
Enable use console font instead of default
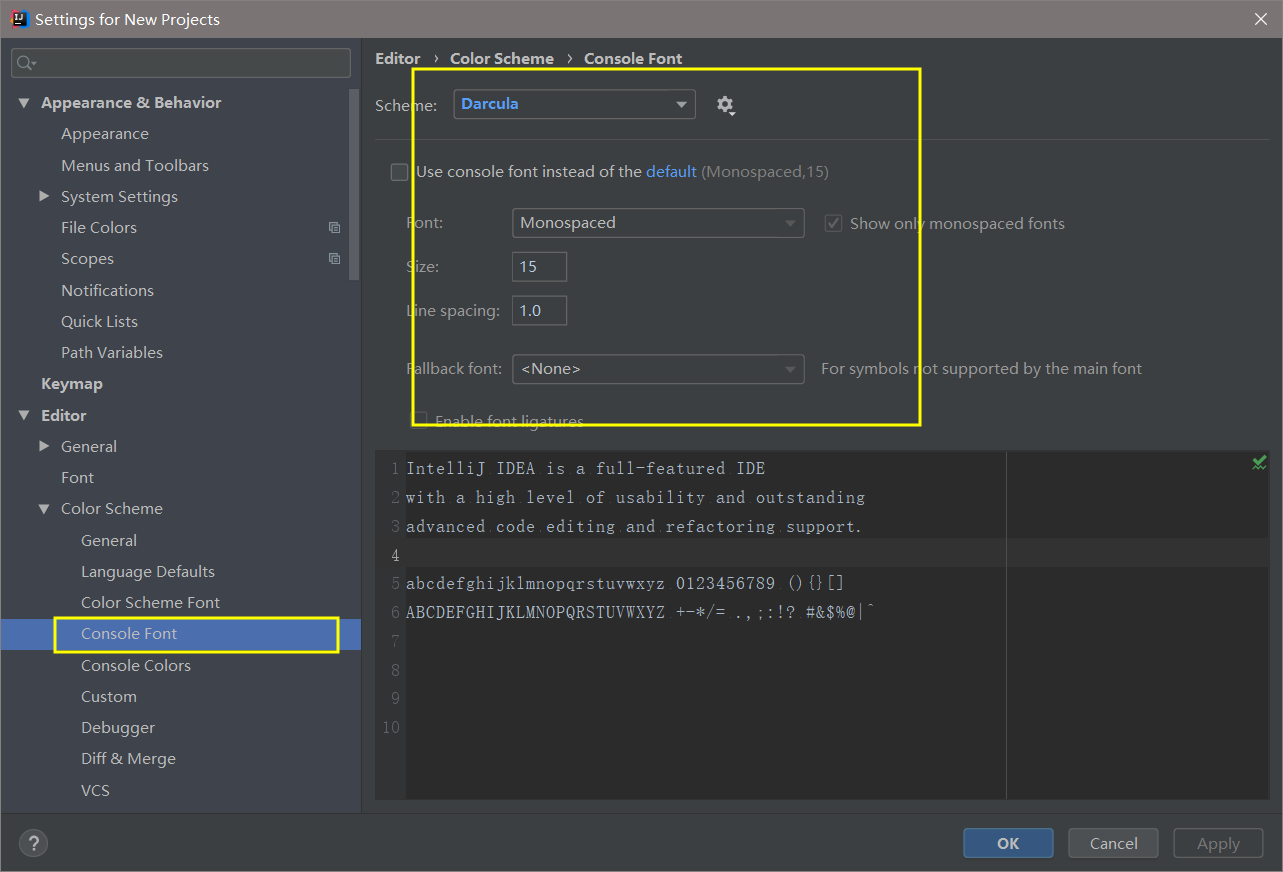pyautogui.click(x=399, y=172)
